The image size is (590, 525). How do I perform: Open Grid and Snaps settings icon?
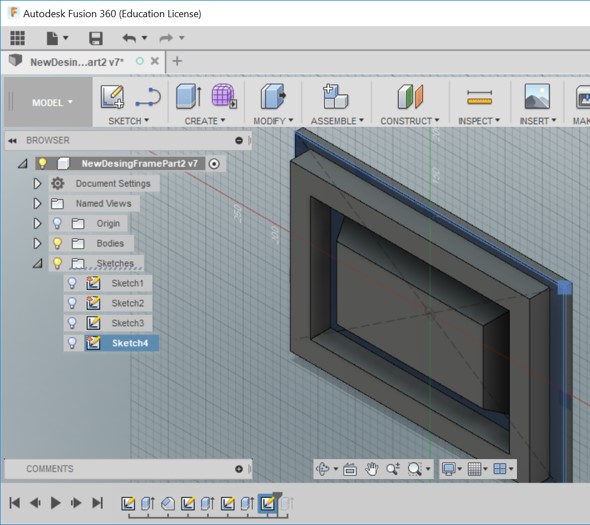[474, 469]
